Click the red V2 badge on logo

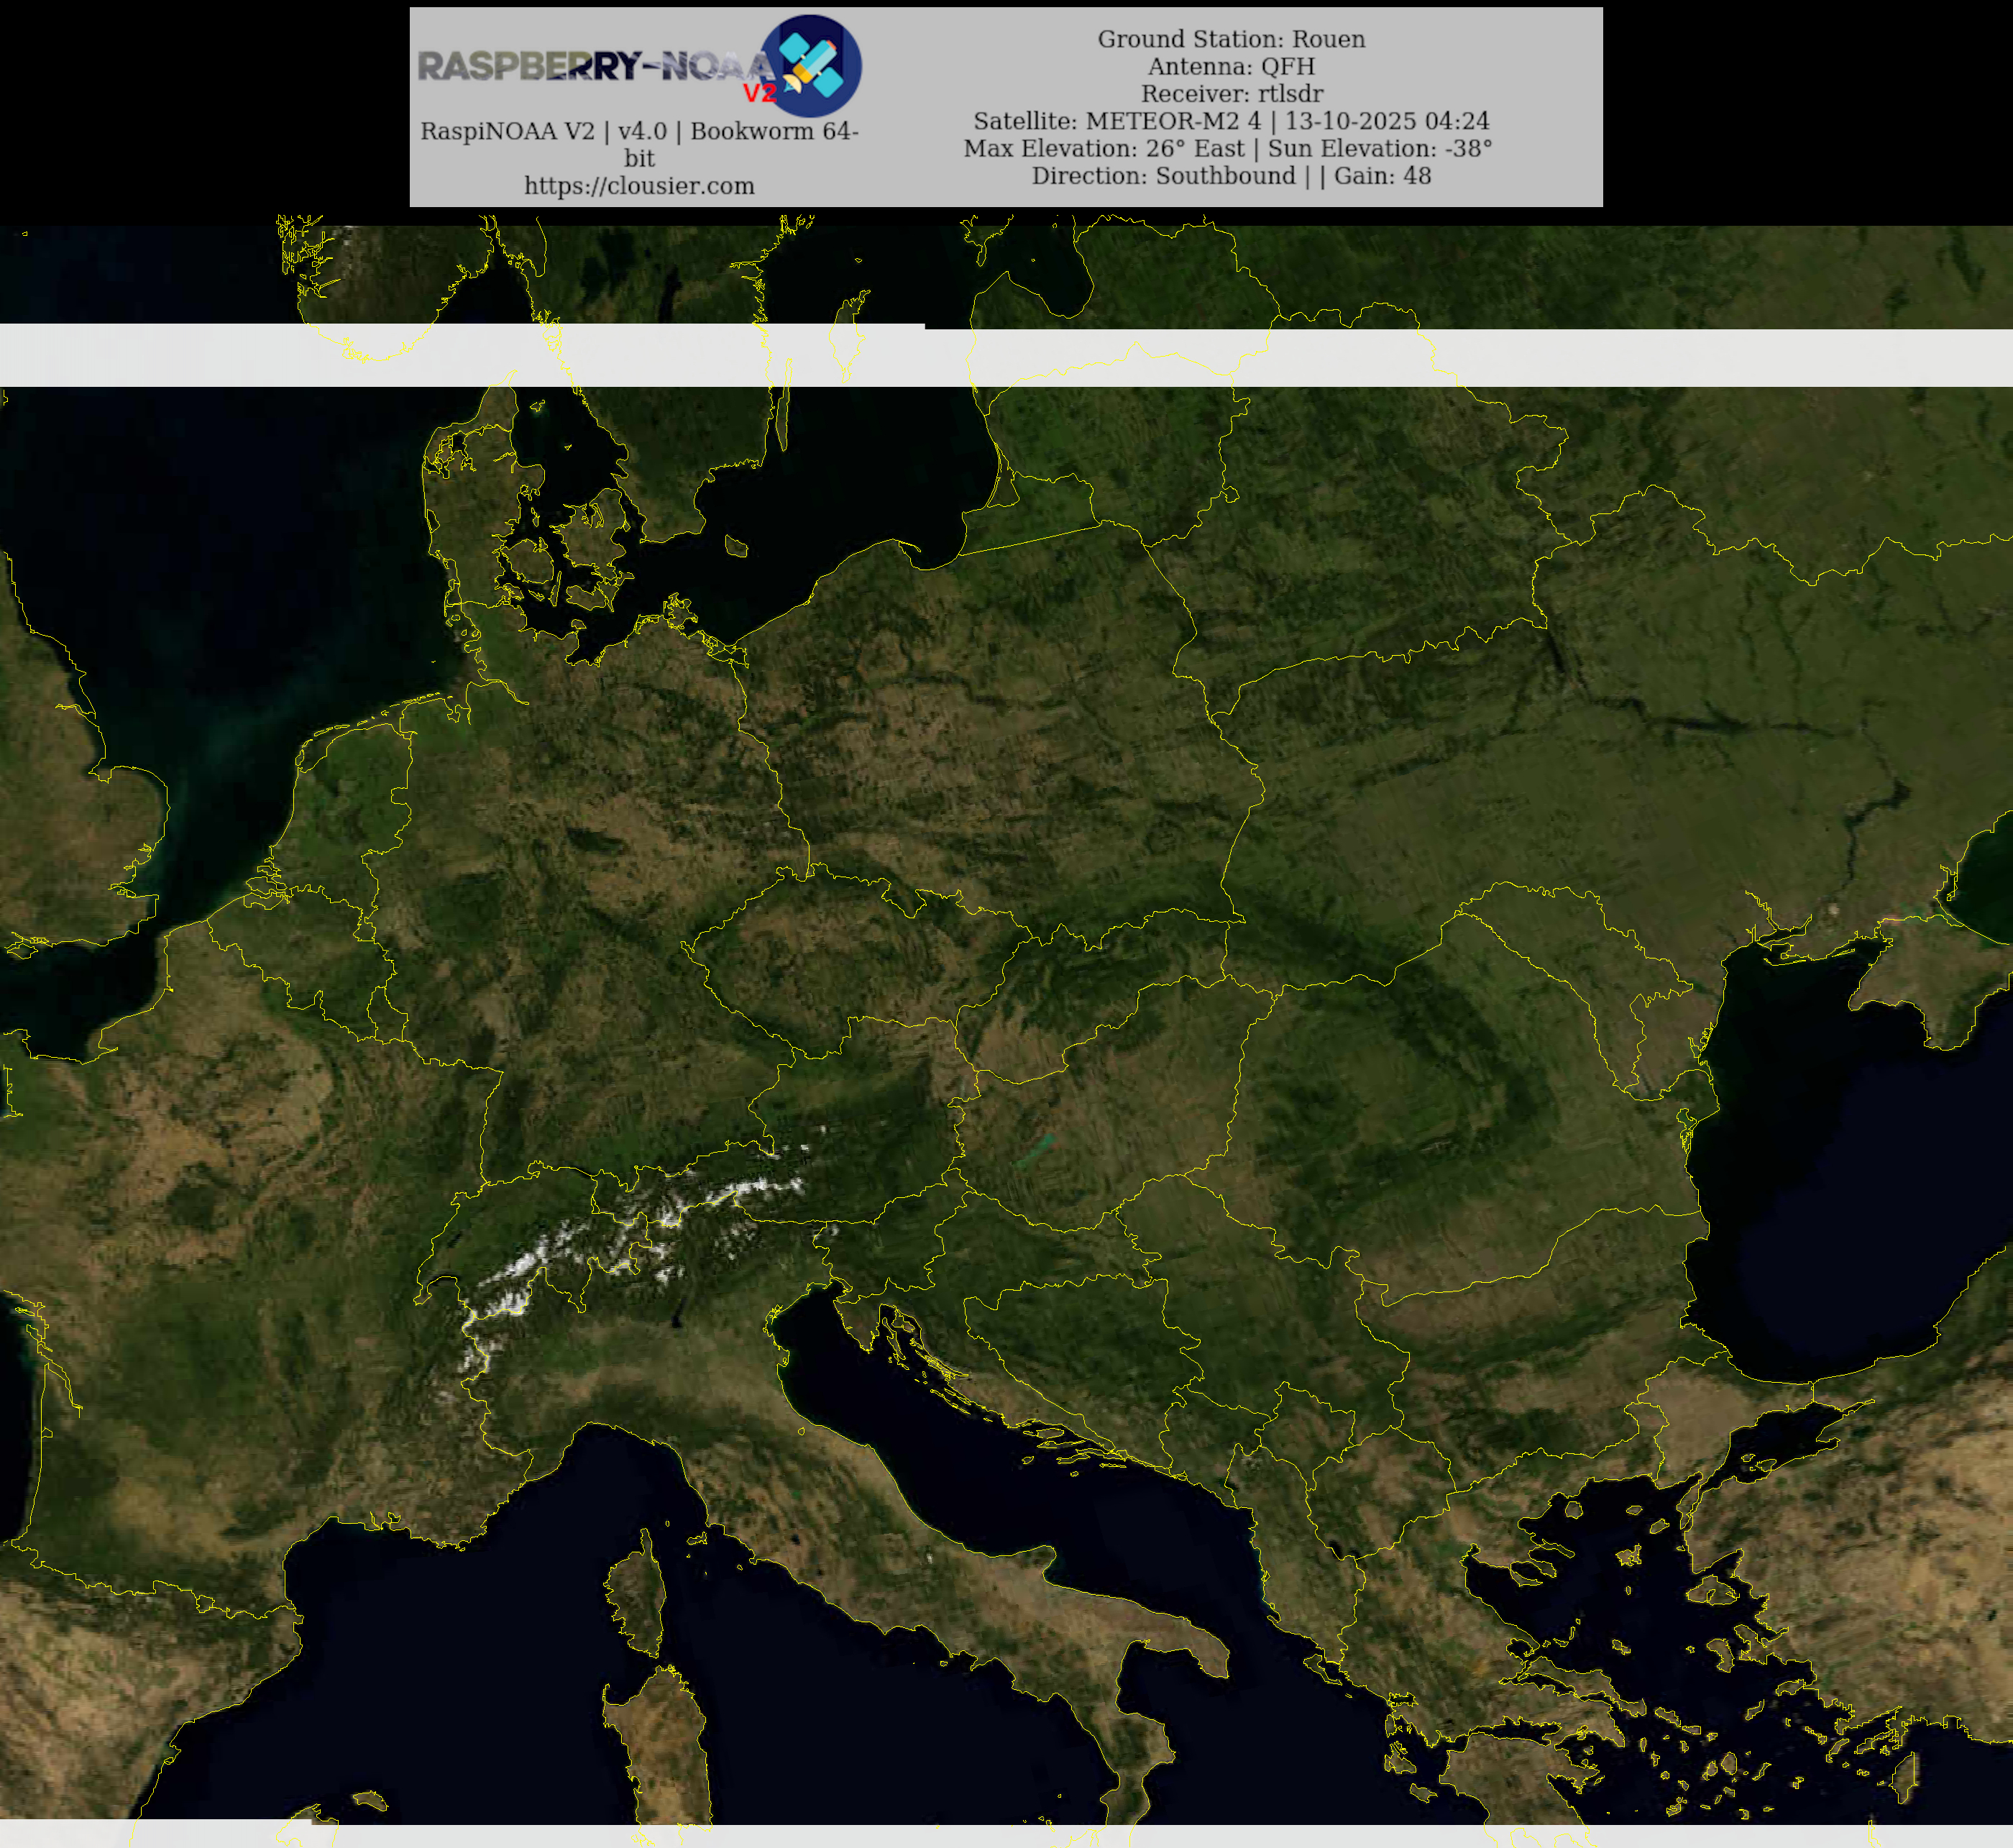[759, 93]
